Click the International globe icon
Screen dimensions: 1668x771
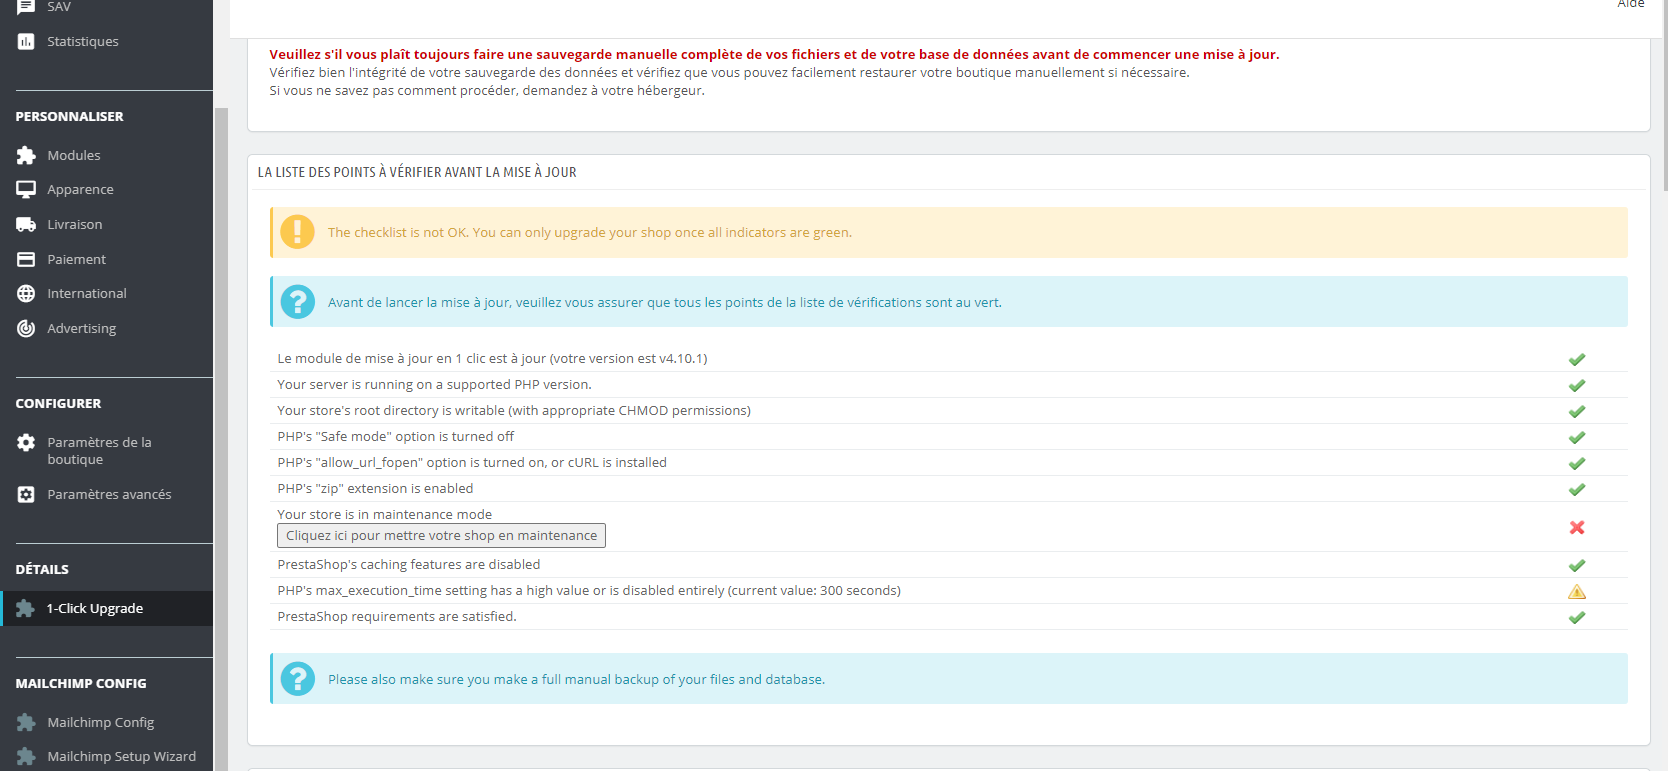[26, 293]
